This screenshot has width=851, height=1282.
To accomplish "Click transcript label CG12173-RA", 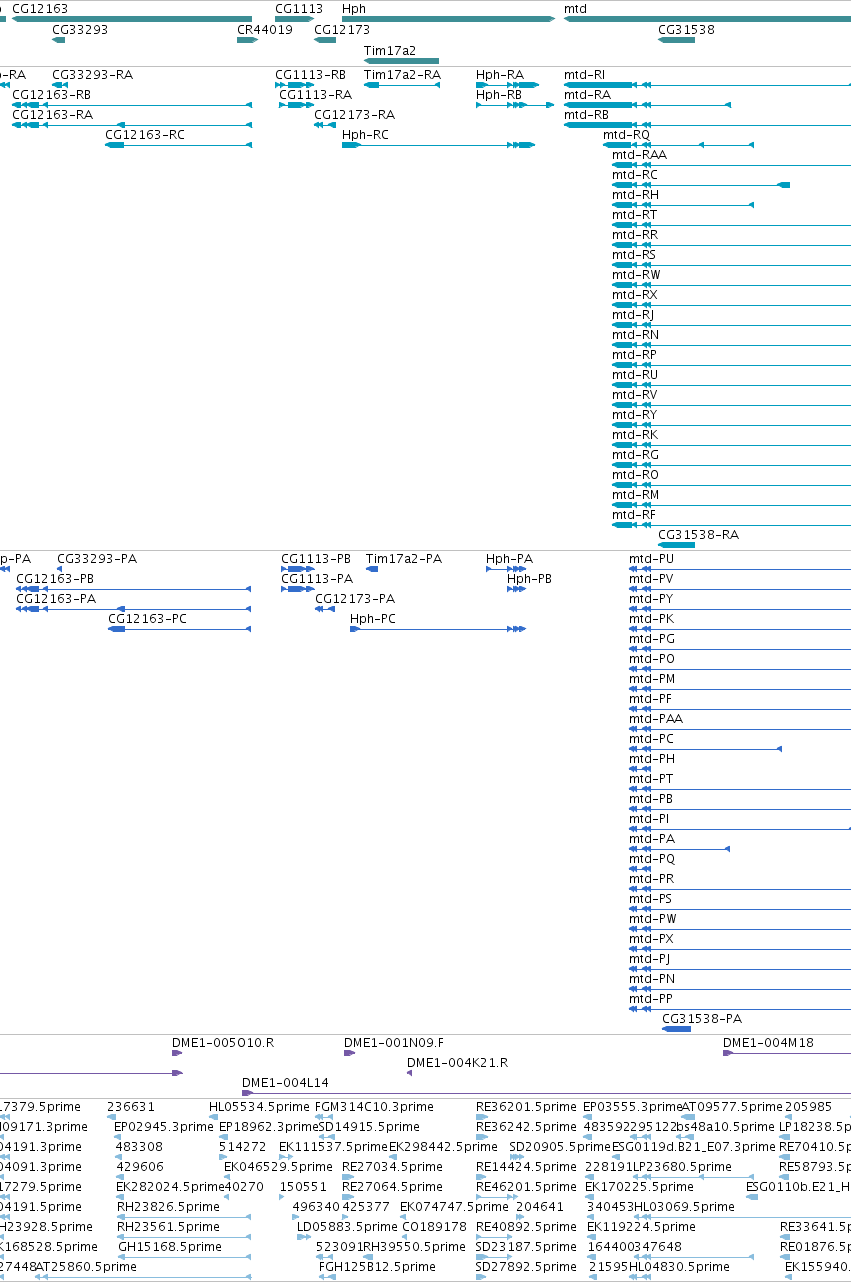I will (354, 115).
